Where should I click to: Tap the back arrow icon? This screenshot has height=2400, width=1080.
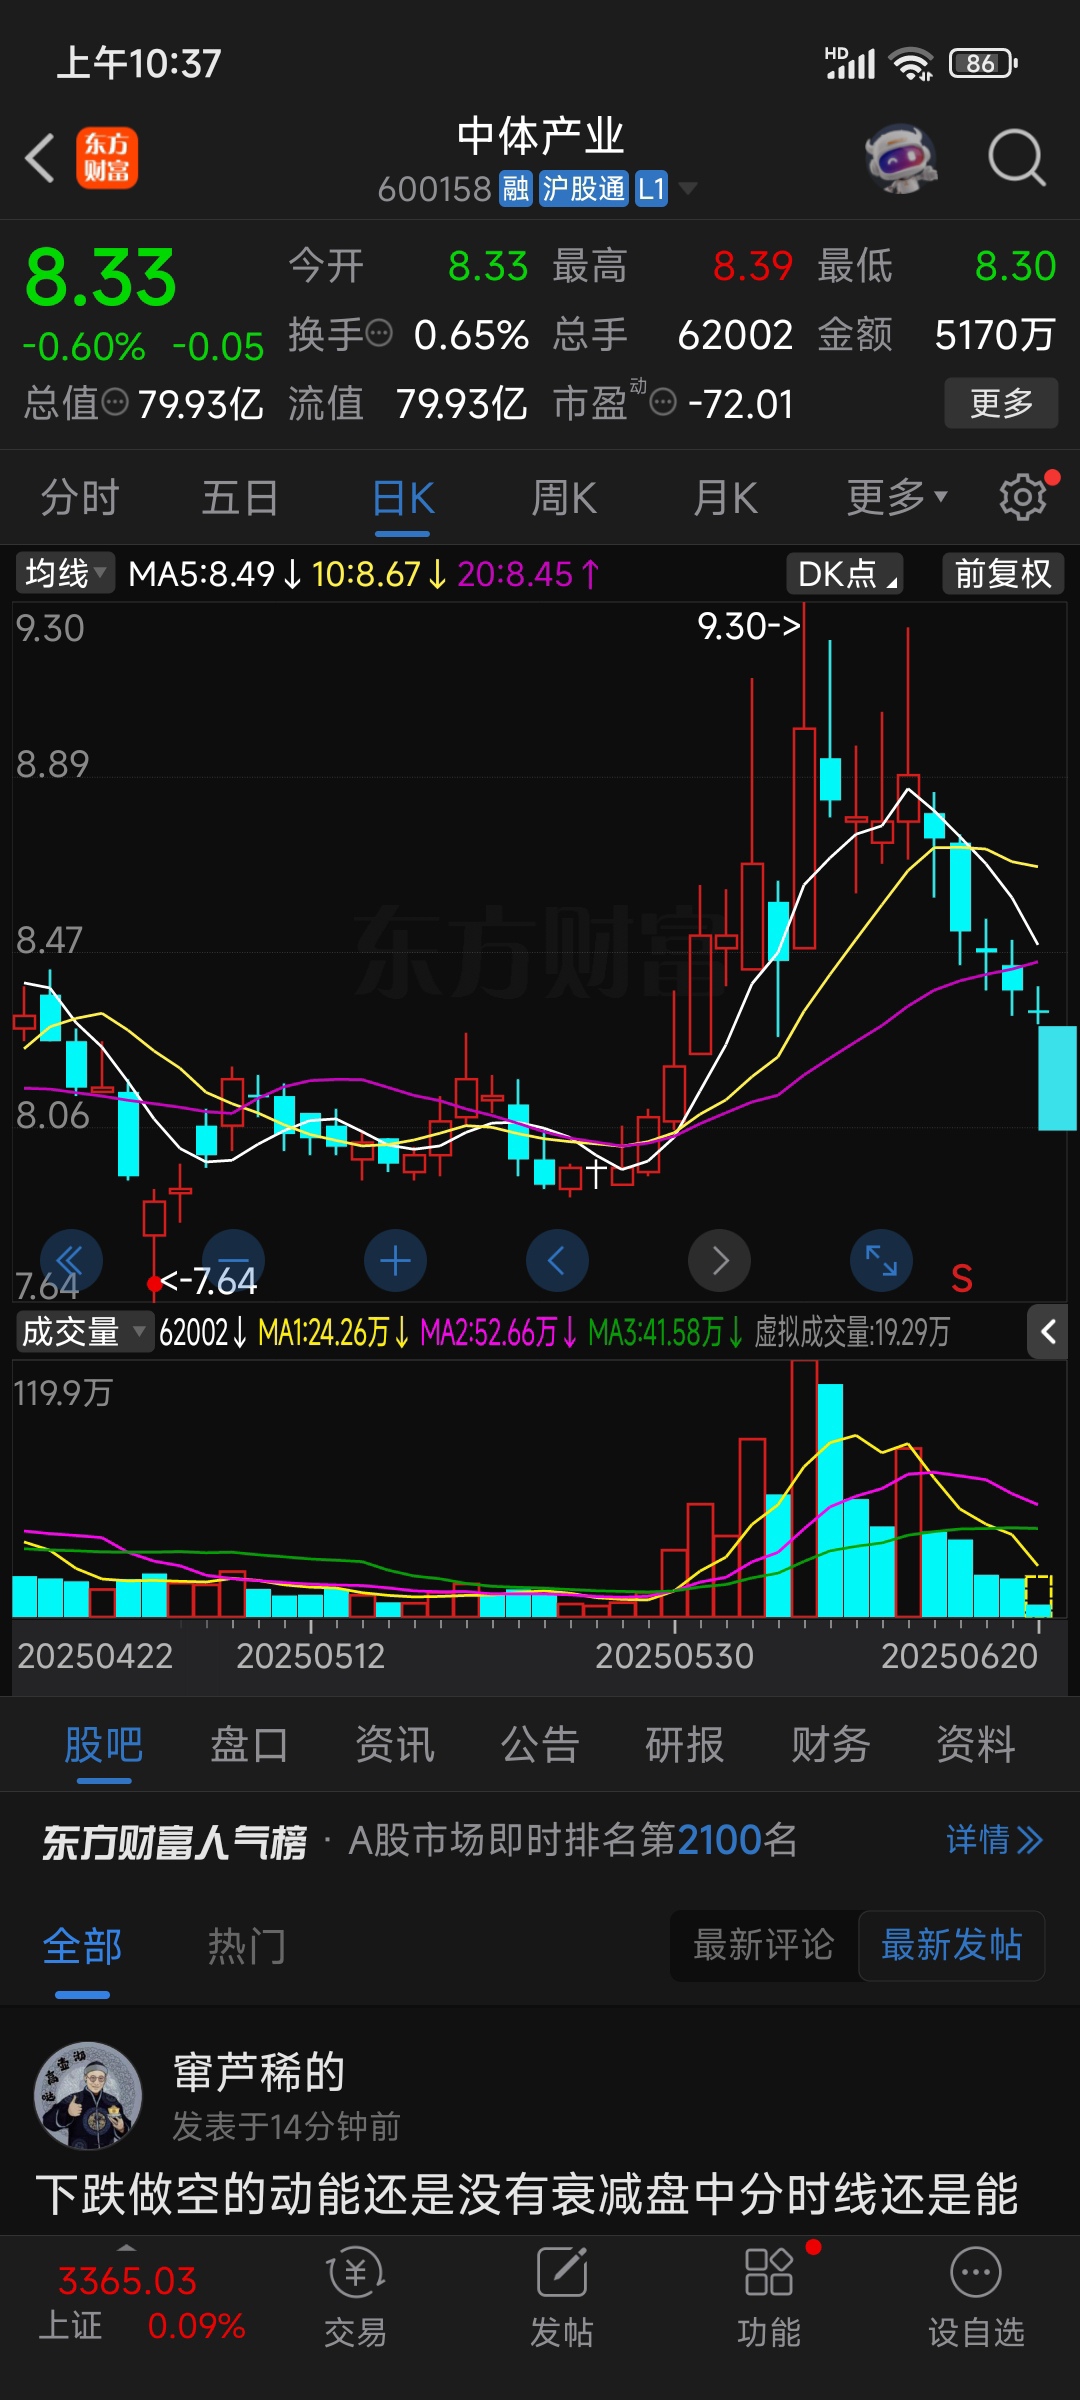(40, 158)
